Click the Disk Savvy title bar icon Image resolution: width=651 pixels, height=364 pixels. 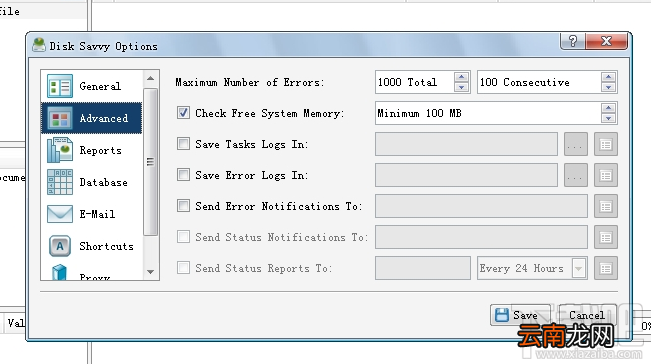click(39, 45)
